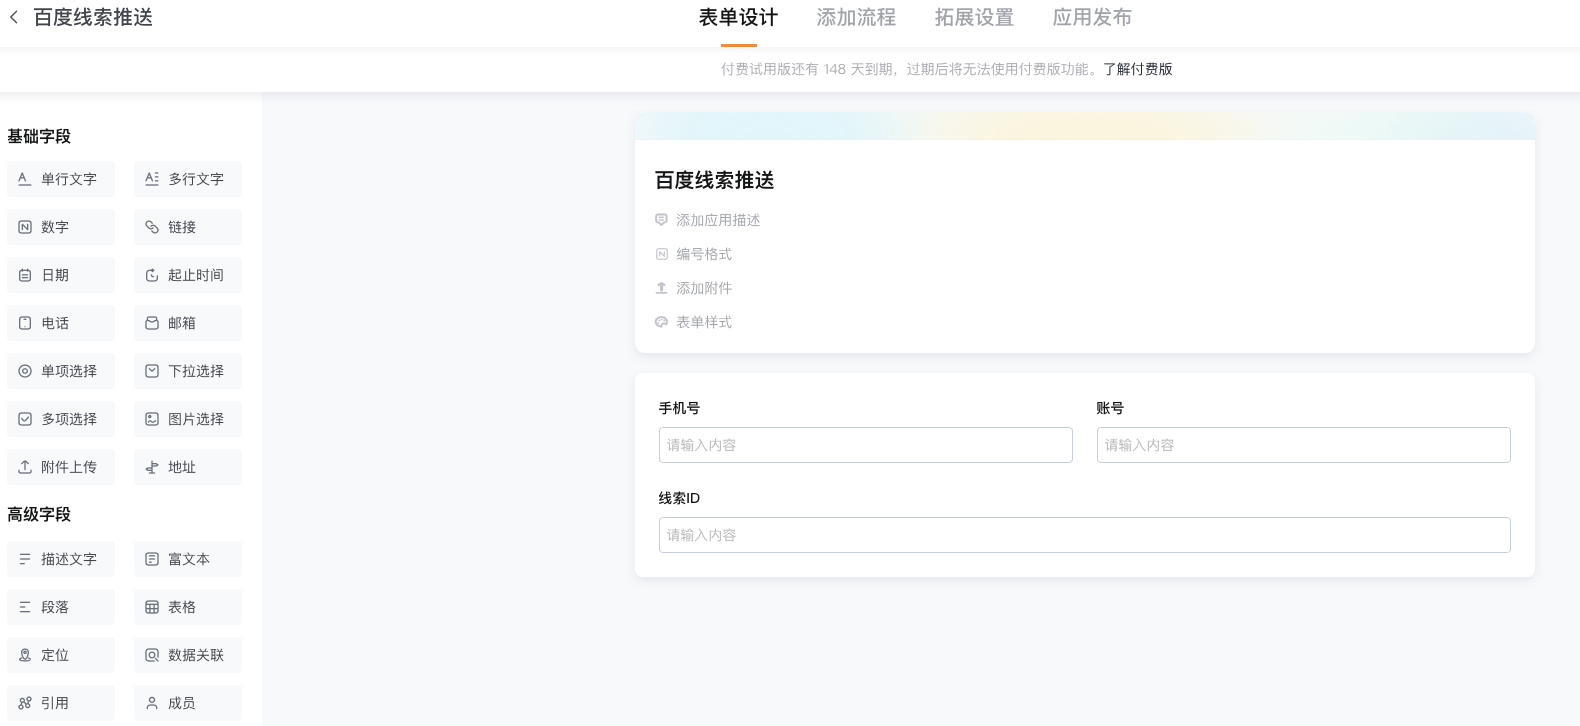Click the 多行文字 field icon
This screenshot has width=1580, height=726.
point(152,179)
